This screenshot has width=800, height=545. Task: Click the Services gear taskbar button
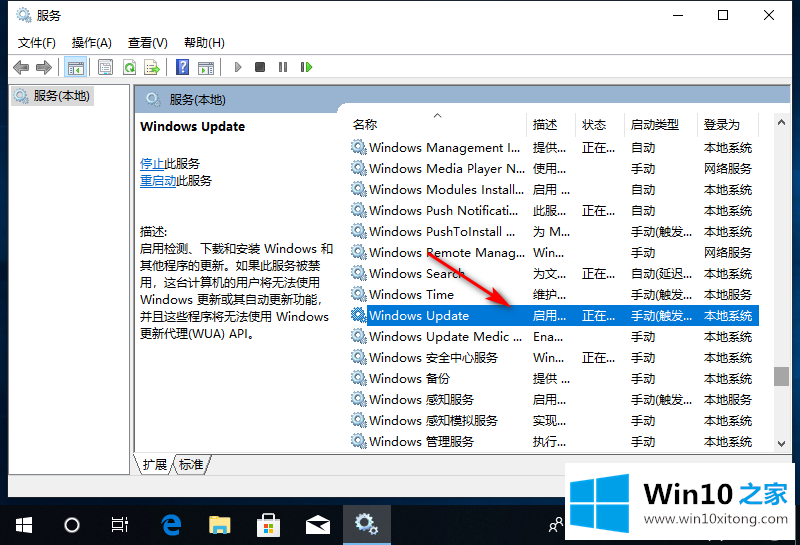click(367, 525)
